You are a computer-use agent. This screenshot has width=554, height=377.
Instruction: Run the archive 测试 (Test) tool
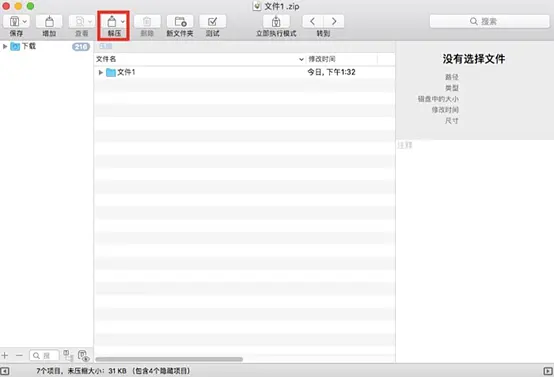[x=212, y=22]
